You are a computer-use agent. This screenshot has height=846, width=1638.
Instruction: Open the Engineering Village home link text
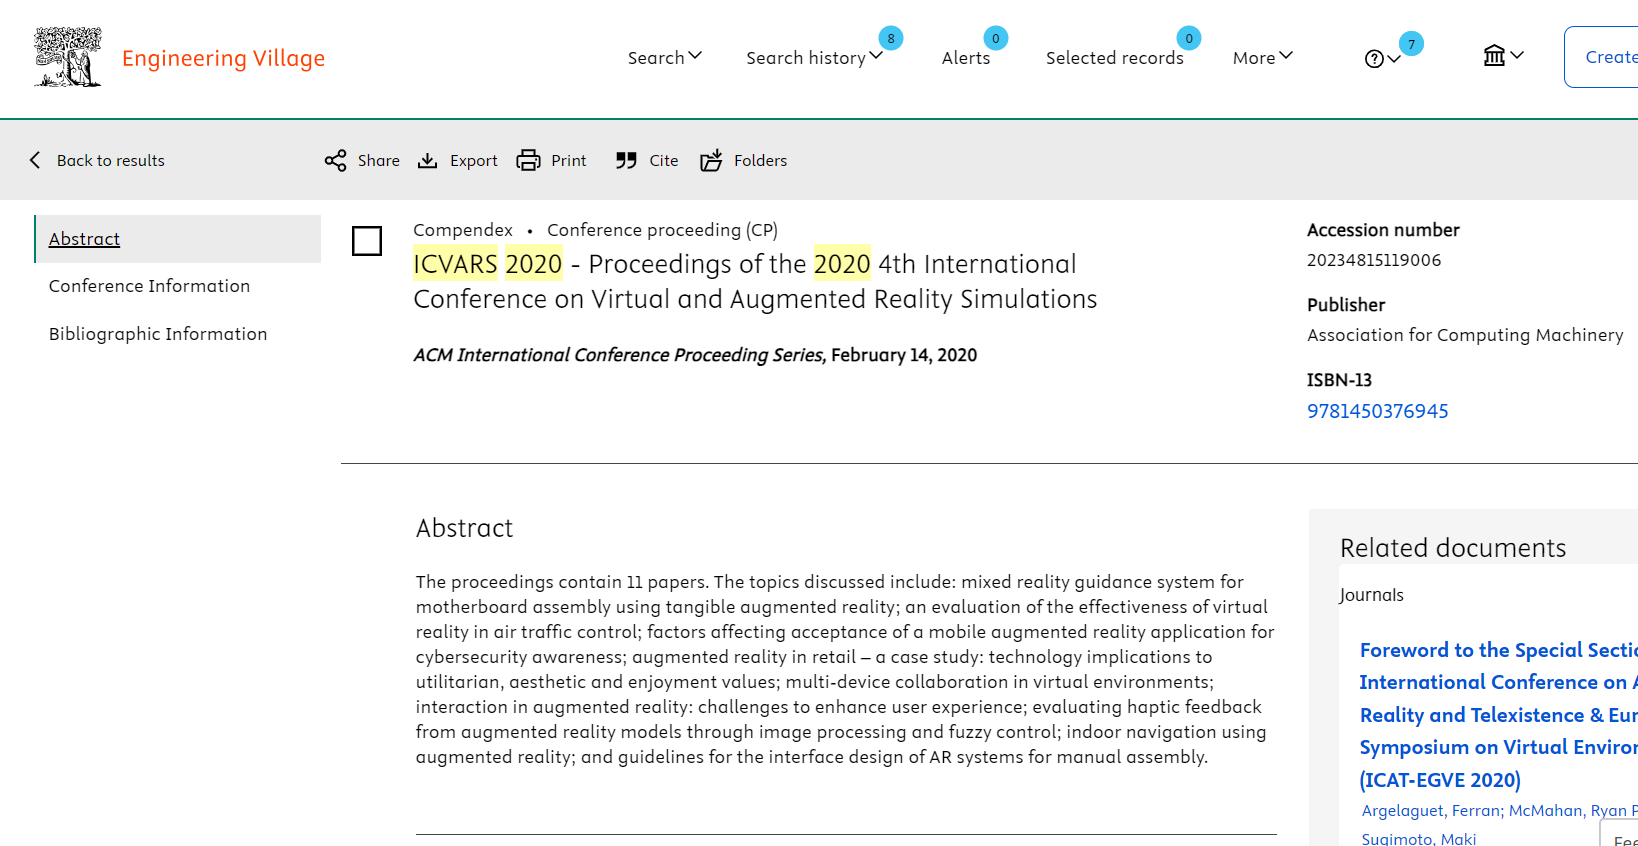tap(223, 58)
